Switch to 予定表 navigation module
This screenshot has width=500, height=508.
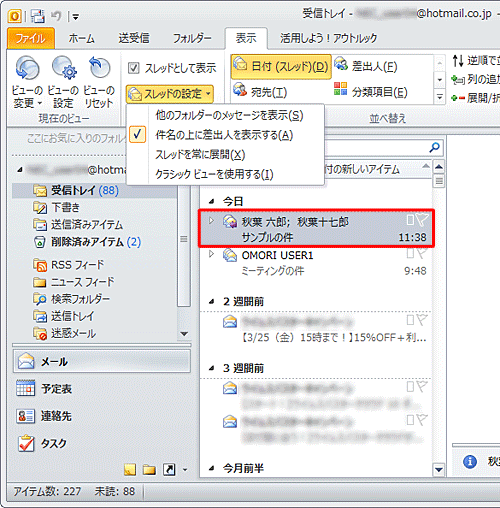[102, 389]
